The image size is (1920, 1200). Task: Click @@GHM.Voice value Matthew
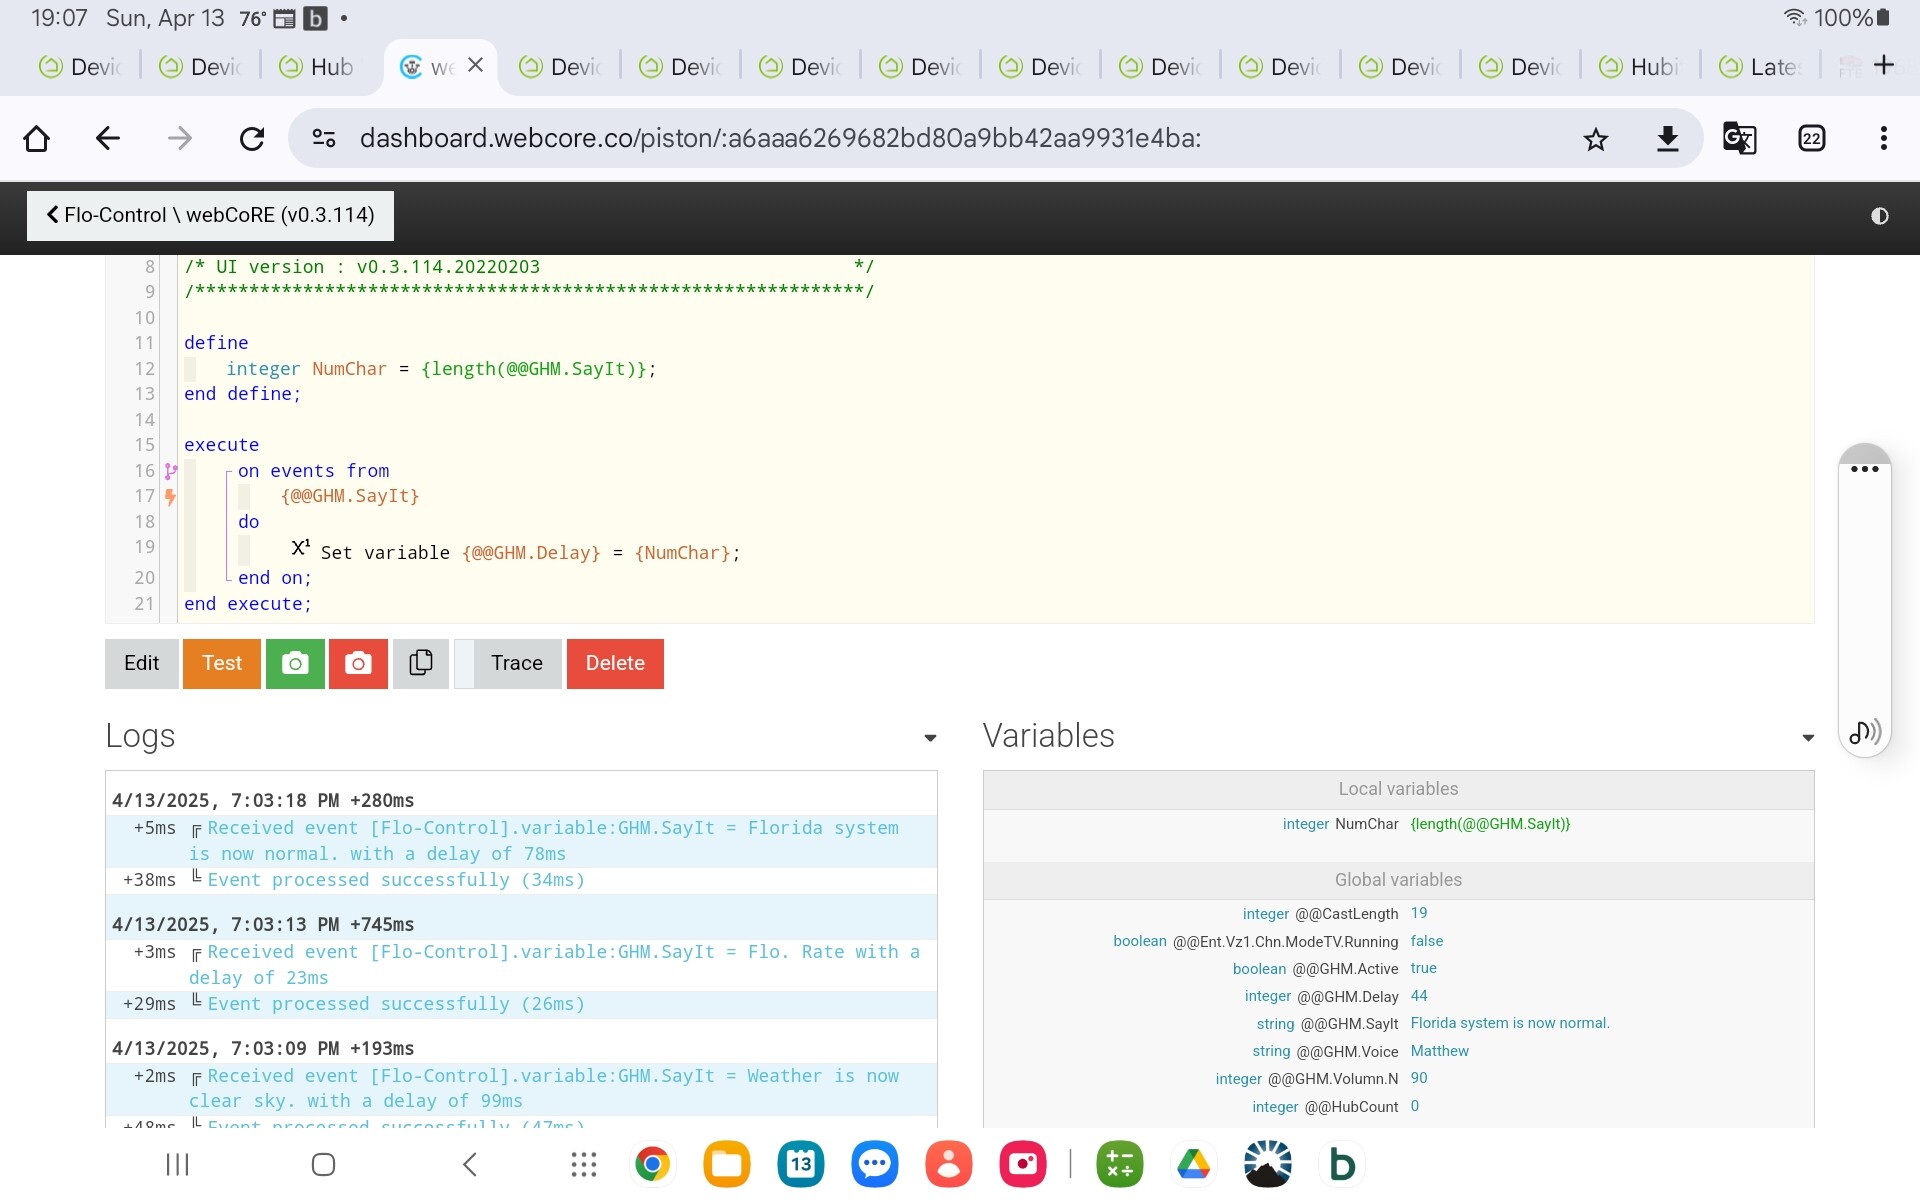(x=1439, y=1051)
